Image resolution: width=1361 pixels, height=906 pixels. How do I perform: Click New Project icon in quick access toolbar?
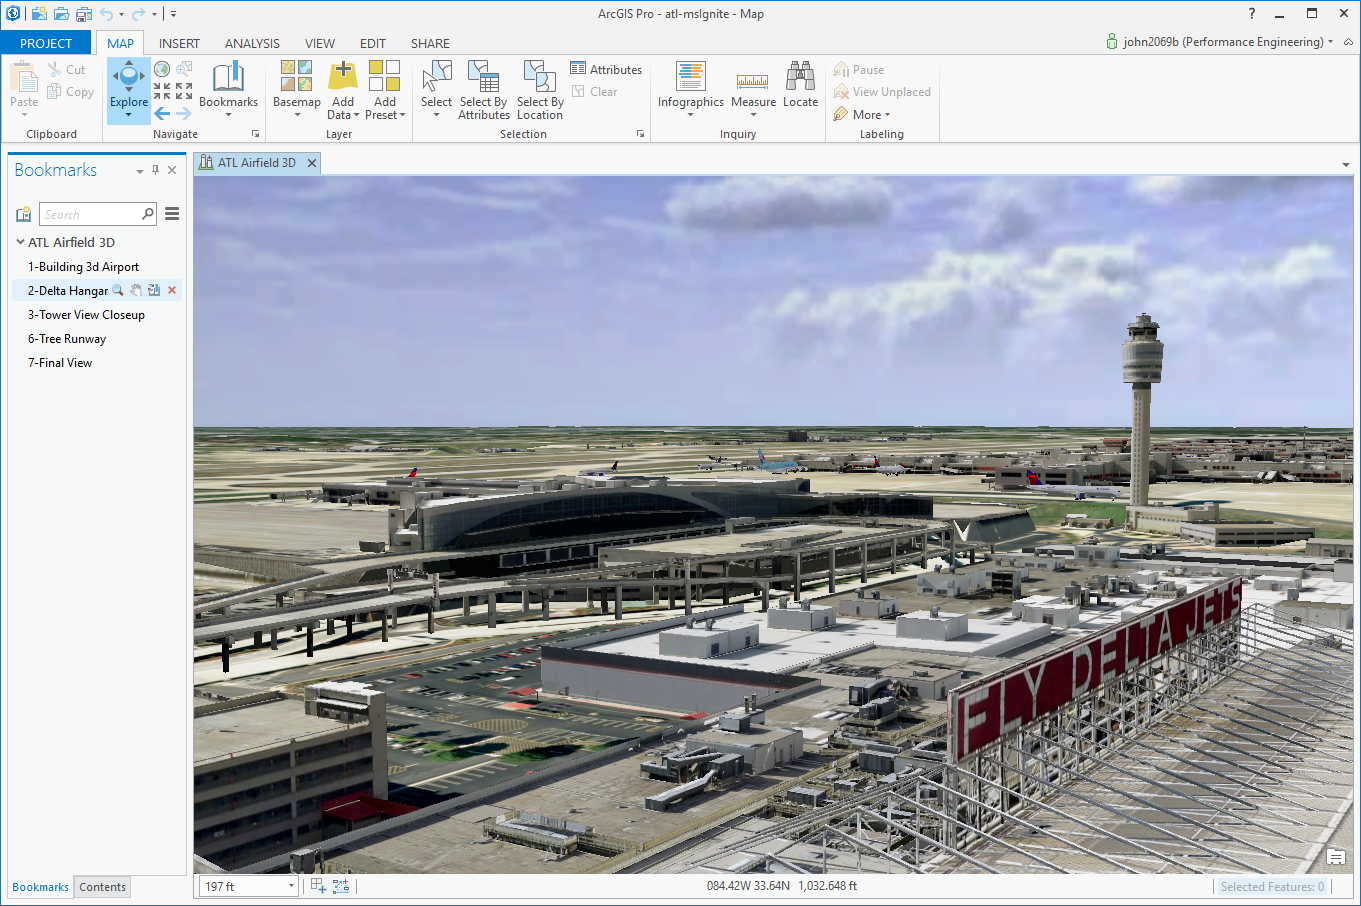click(x=39, y=14)
